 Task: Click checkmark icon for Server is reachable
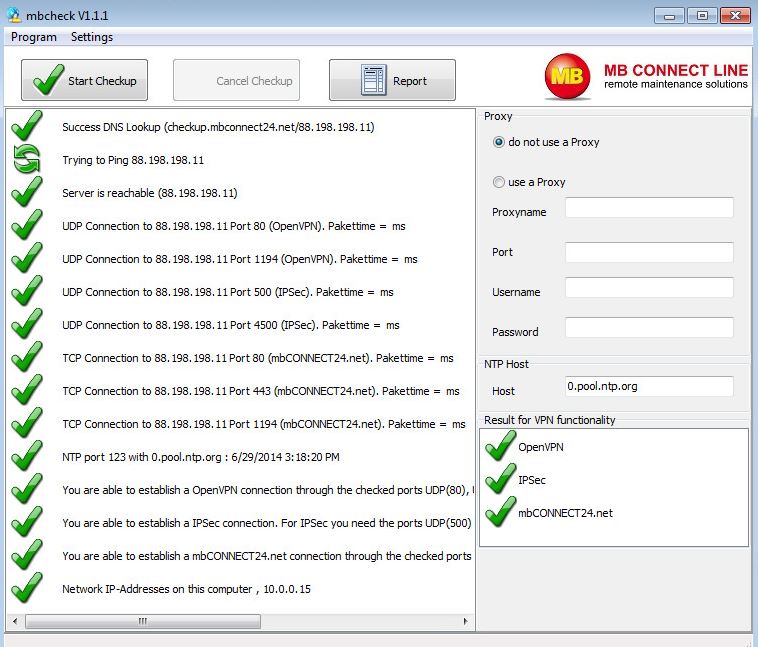[28, 191]
